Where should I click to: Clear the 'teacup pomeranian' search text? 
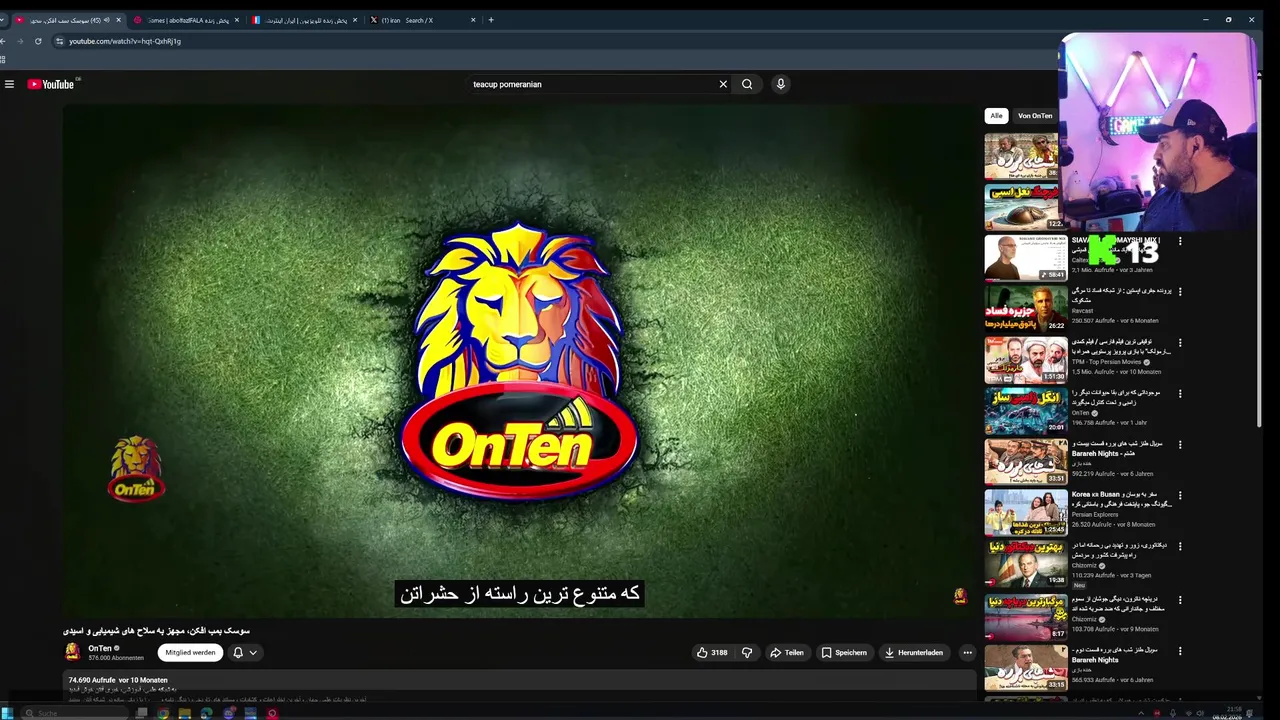pos(723,84)
